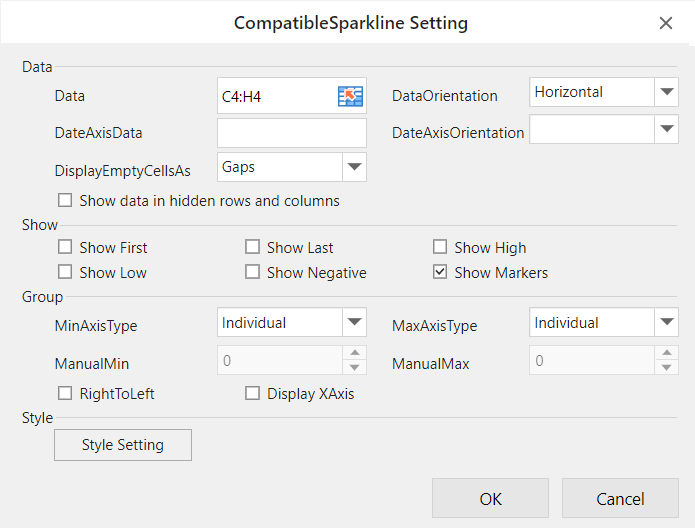Open the MaxAxisType dropdown
This screenshot has width=695, height=528.
pos(667,323)
